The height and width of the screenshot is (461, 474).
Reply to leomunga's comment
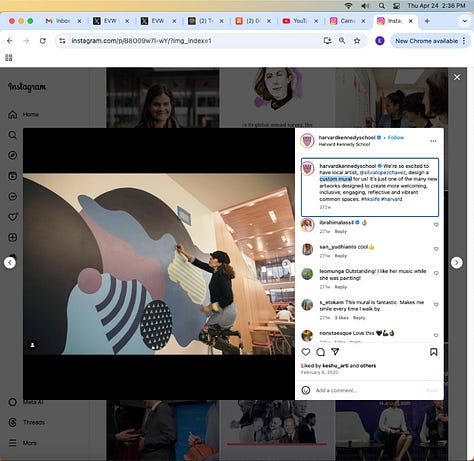(341, 287)
